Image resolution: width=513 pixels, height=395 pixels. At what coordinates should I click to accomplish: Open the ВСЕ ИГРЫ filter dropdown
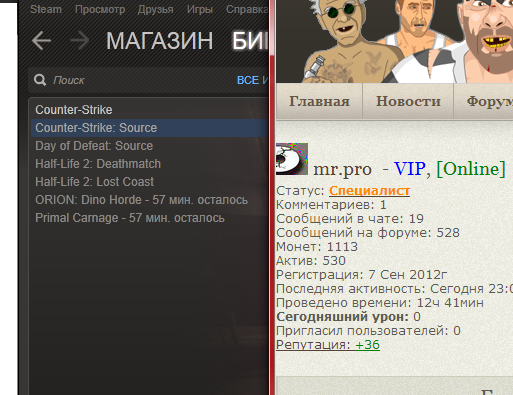[x=253, y=80]
